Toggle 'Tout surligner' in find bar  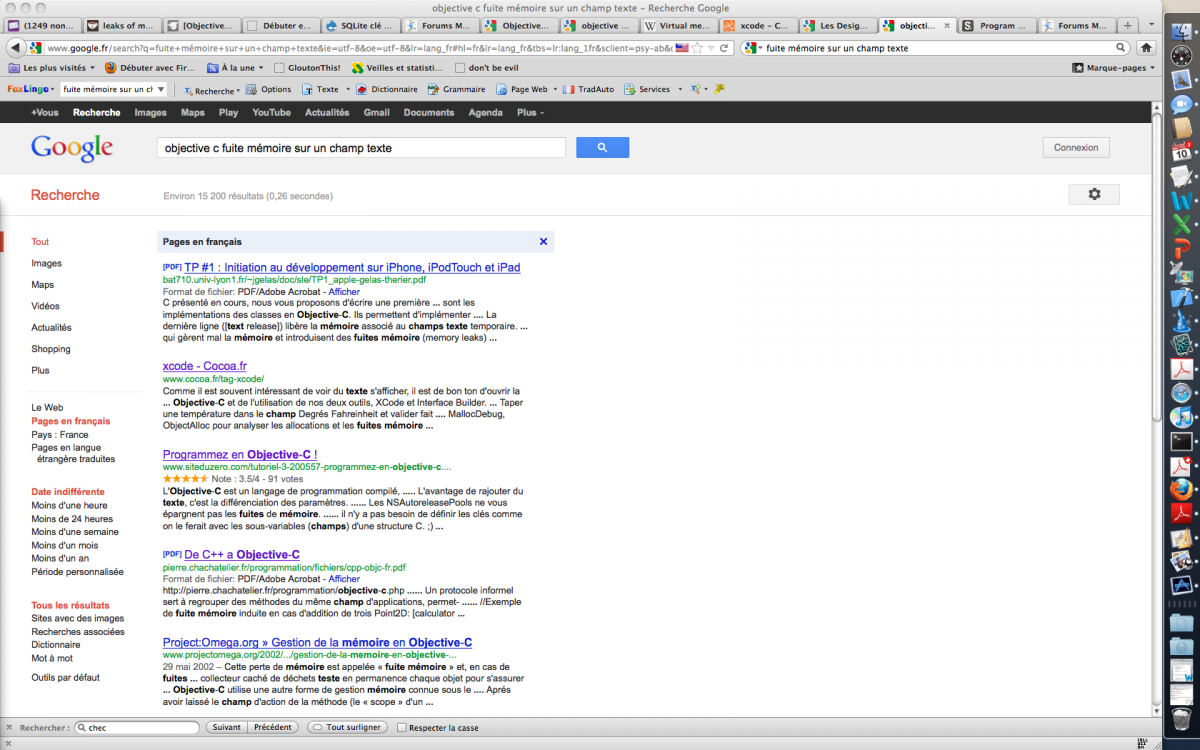pyautogui.click(x=349, y=727)
